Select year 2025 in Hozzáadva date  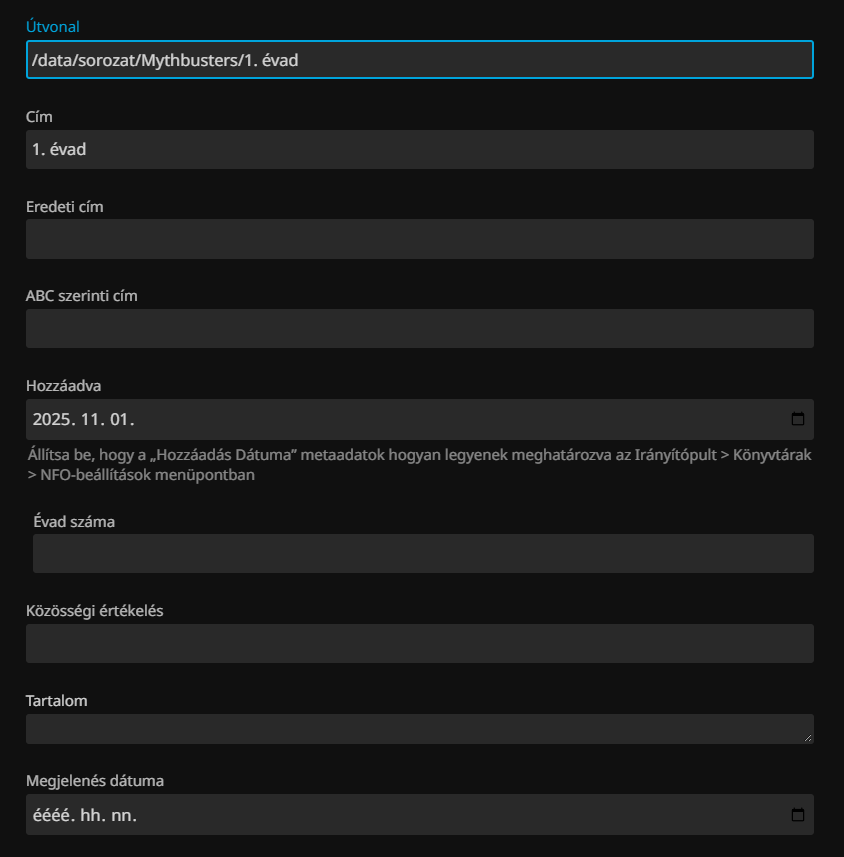click(x=53, y=419)
